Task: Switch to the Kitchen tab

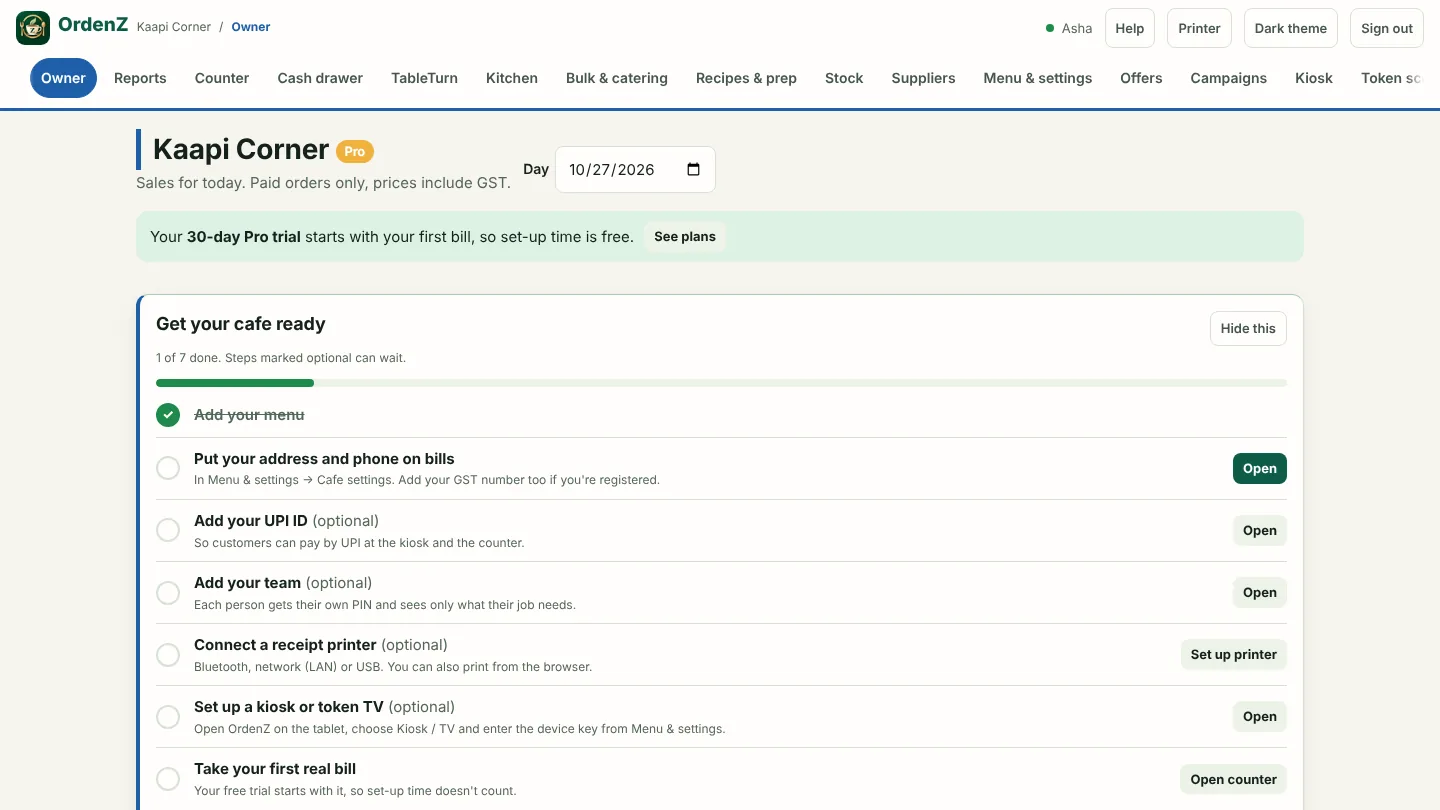Action: [x=512, y=78]
